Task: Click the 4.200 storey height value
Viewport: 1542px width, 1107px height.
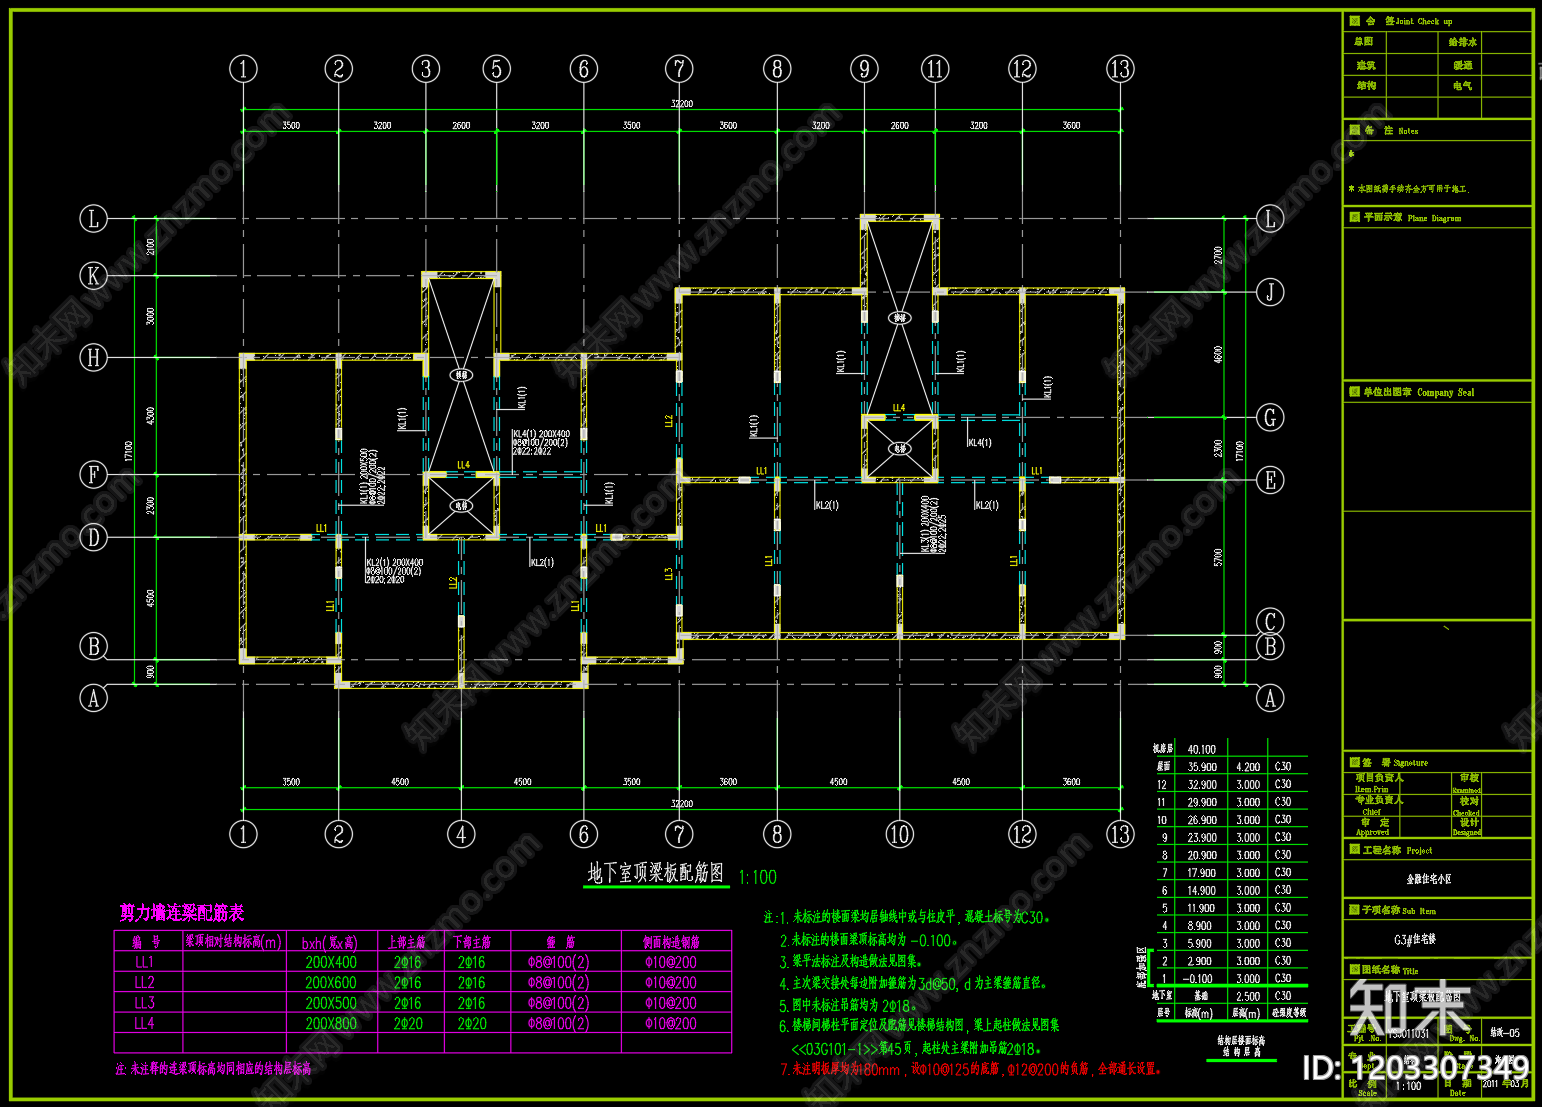Action: [1248, 767]
